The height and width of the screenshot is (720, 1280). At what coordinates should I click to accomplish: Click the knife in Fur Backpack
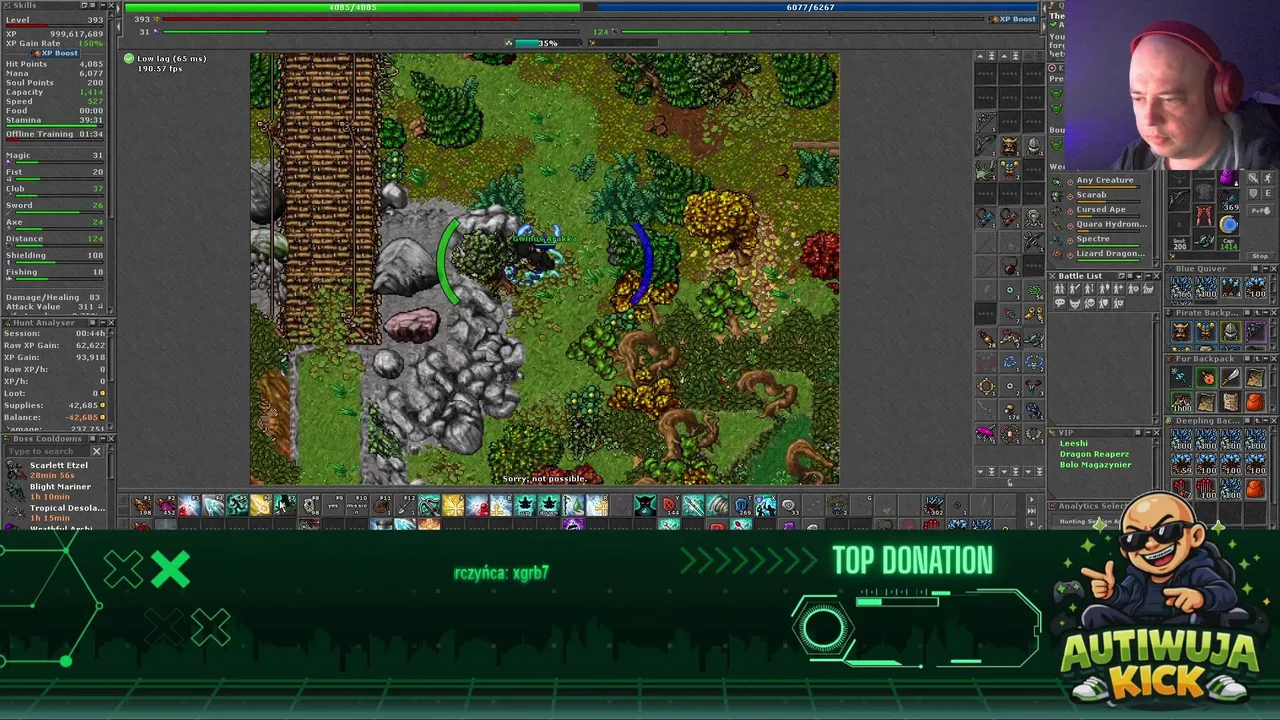tap(1231, 377)
